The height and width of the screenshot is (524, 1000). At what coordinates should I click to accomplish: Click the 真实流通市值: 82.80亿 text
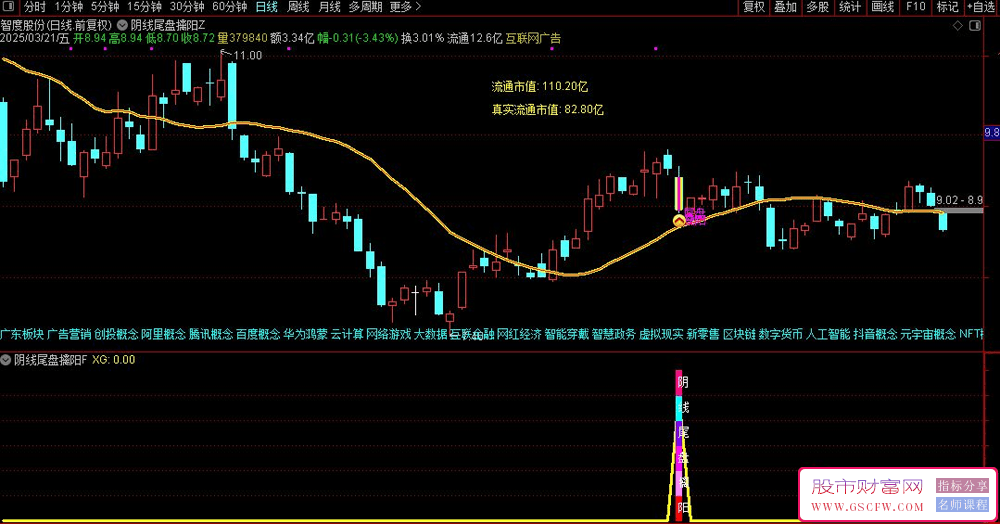pyautogui.click(x=547, y=110)
